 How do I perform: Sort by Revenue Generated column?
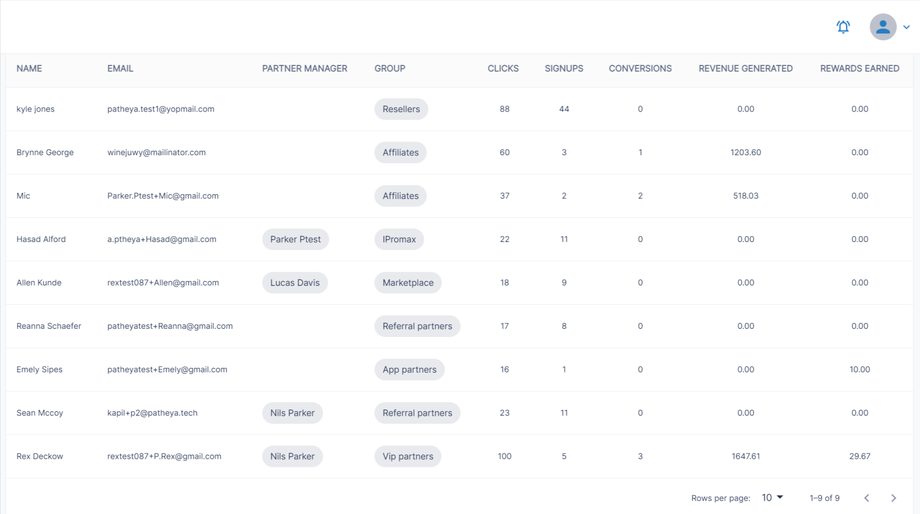[x=745, y=69]
